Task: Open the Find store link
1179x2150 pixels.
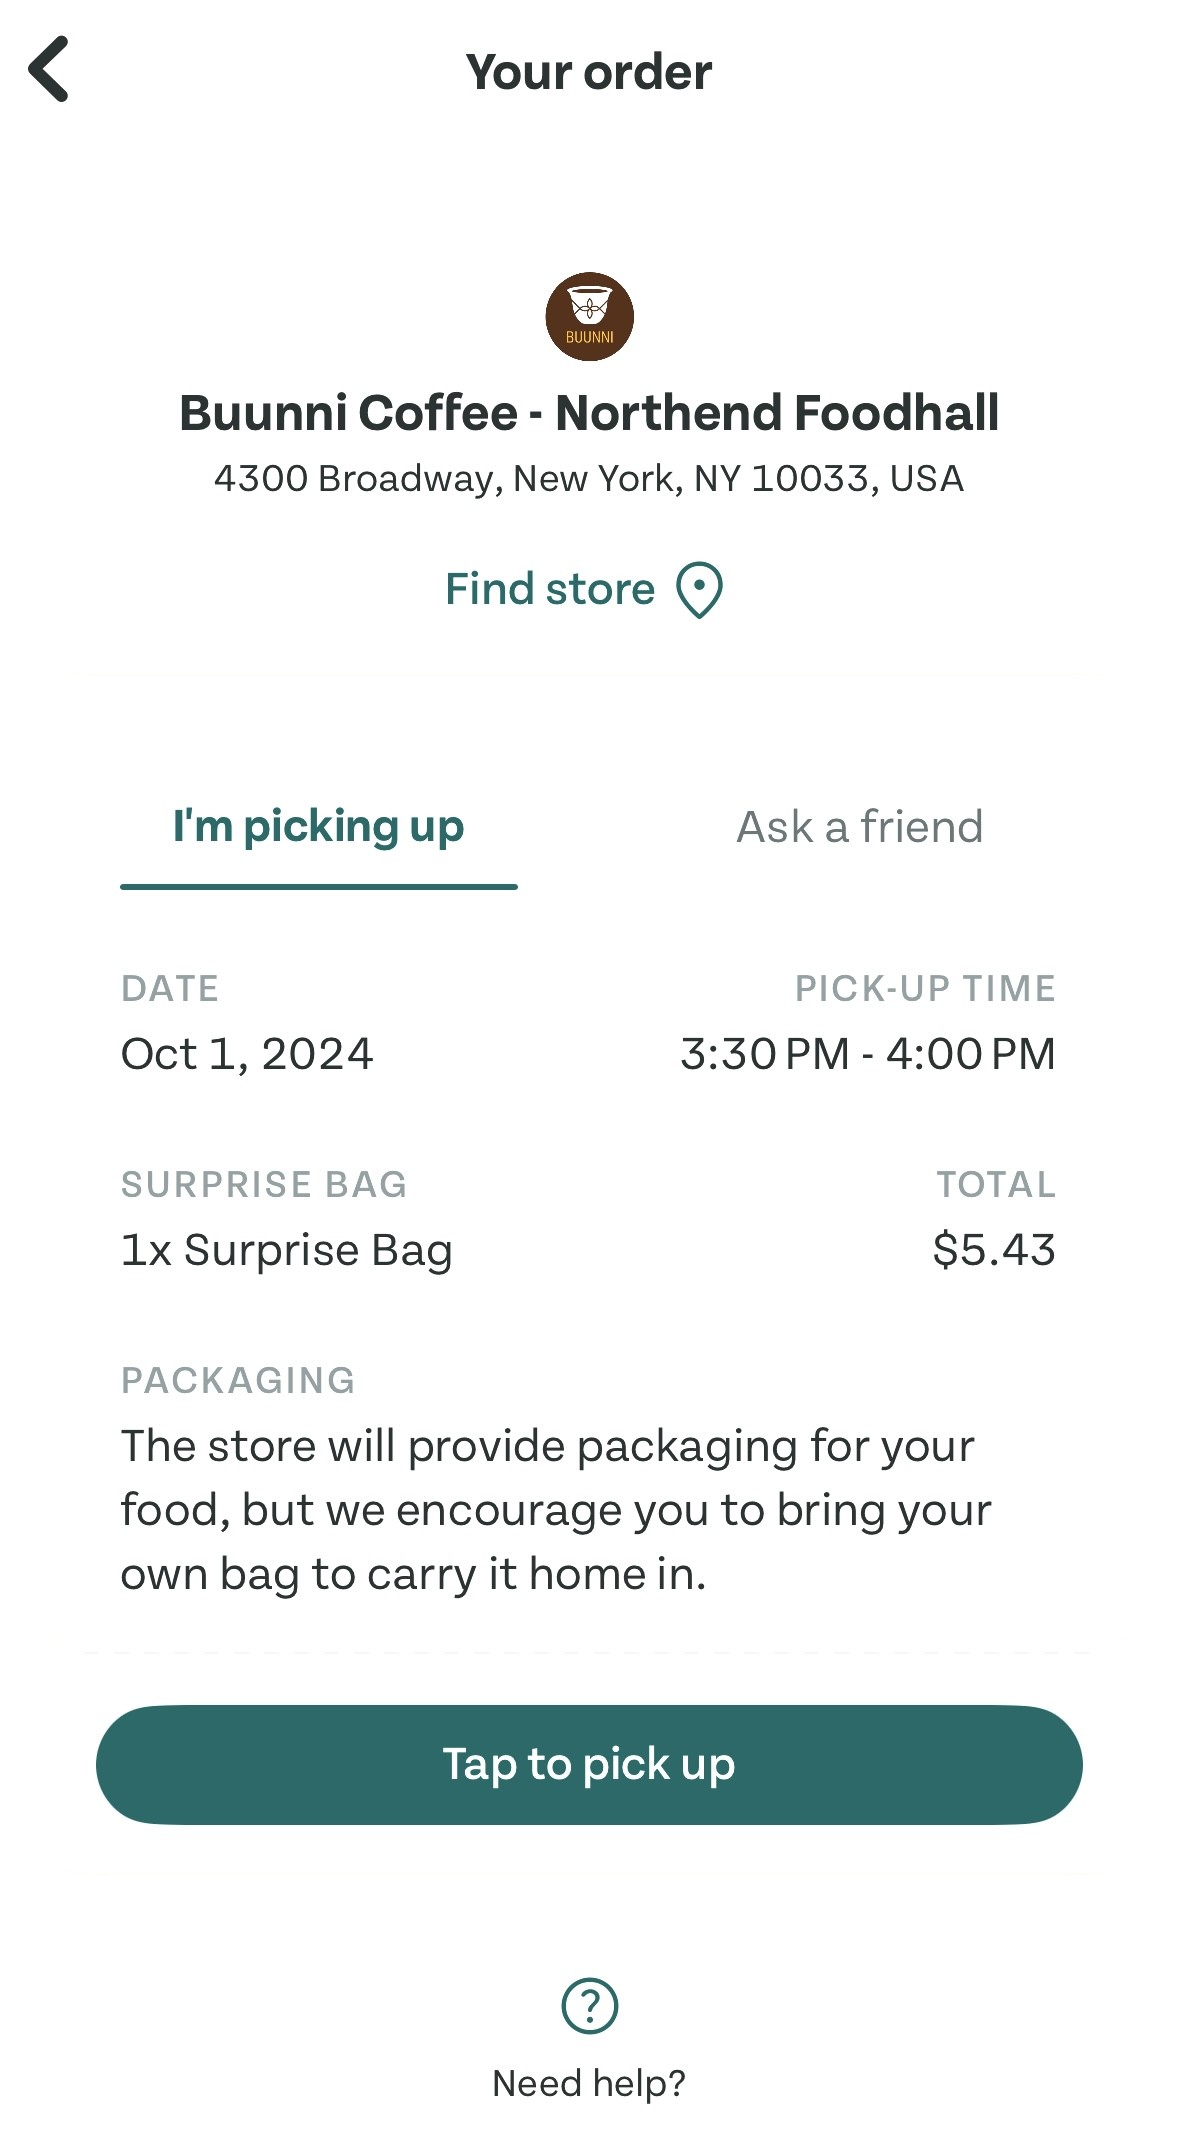Action: point(550,589)
